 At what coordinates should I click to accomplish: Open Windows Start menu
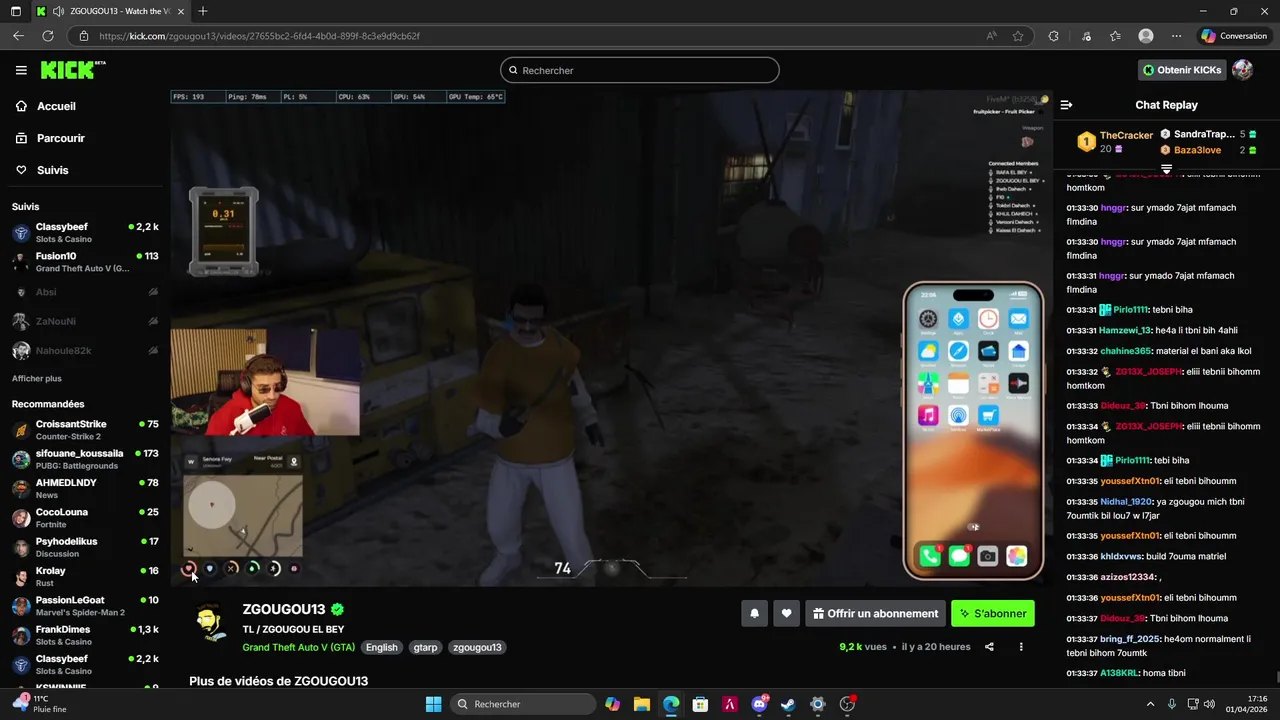coord(433,704)
